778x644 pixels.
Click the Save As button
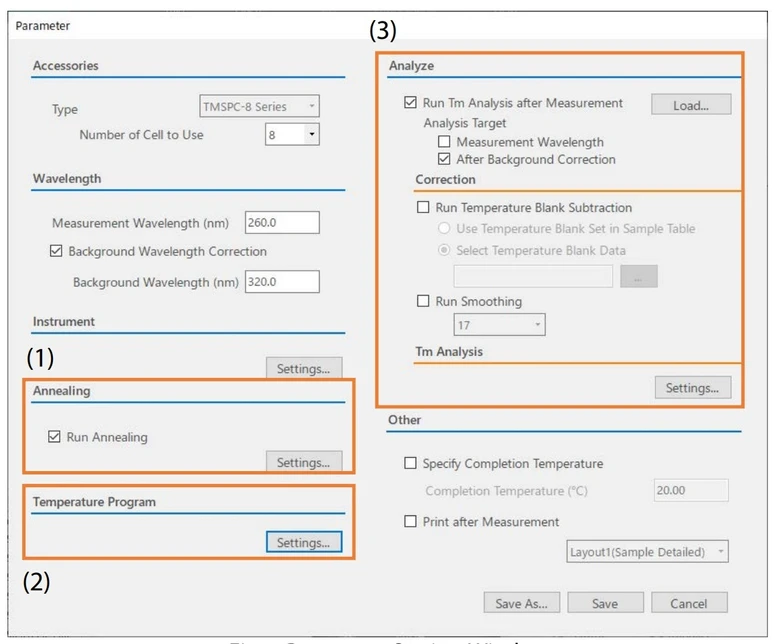pos(521,603)
